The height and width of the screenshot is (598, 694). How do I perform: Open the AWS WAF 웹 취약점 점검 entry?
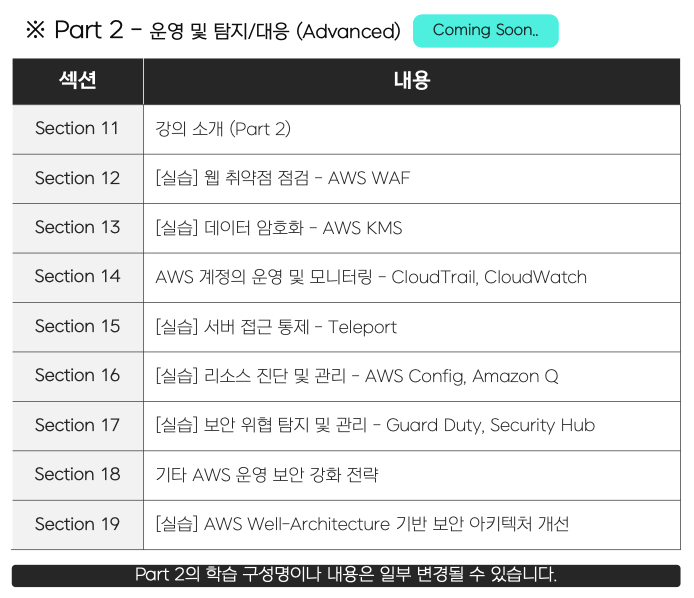coord(283,178)
